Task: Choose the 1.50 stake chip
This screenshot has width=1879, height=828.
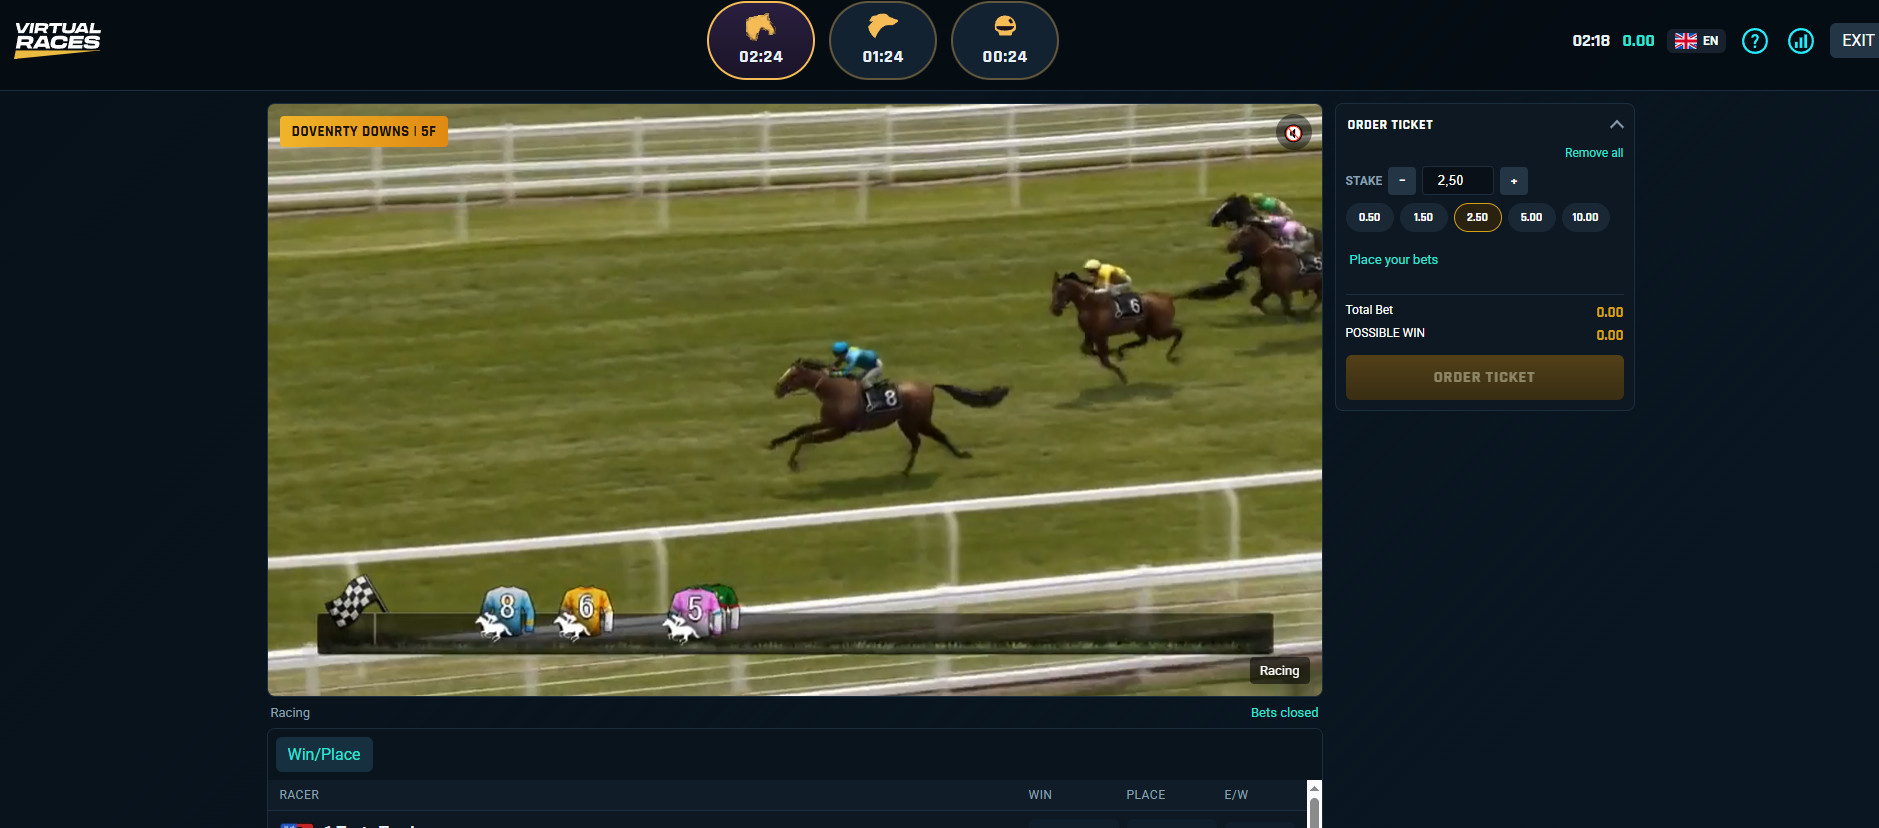Action: click(x=1424, y=217)
